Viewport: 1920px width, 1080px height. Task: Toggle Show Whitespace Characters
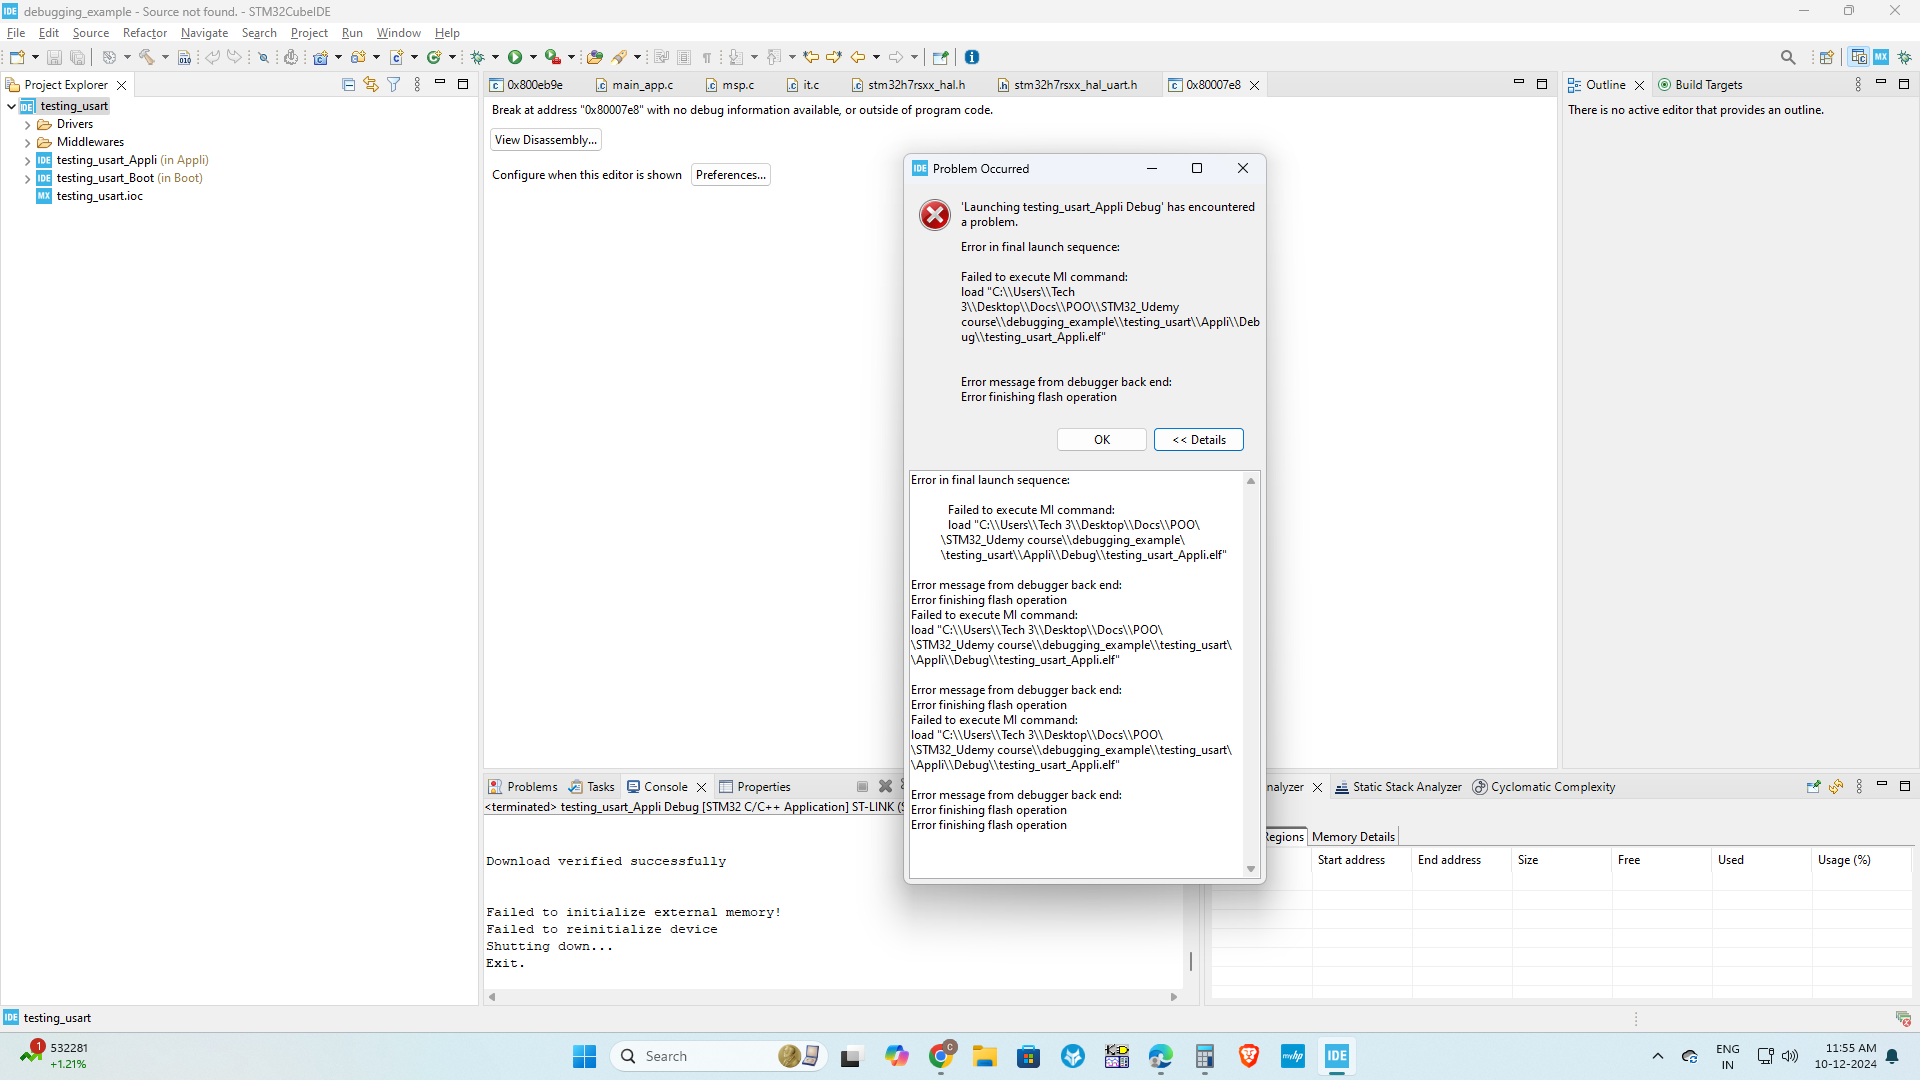pos(706,57)
